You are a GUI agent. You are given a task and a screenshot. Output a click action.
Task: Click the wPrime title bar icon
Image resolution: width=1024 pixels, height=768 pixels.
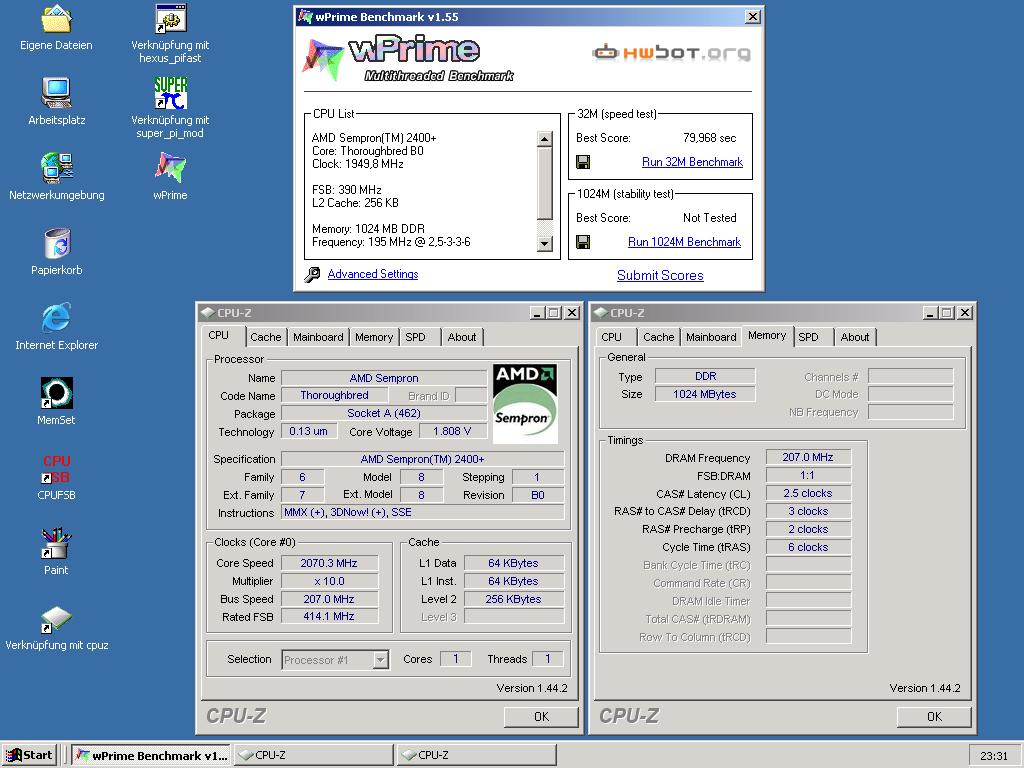point(305,17)
